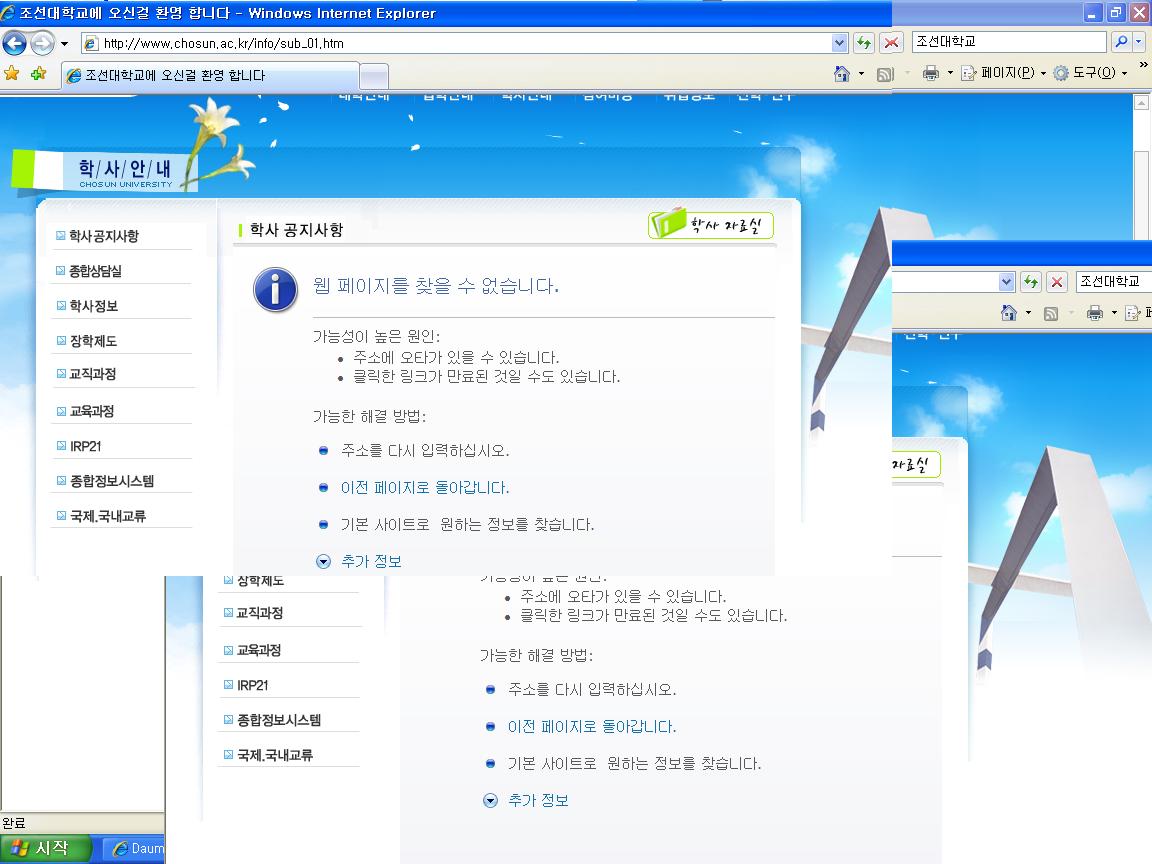This screenshot has height=864, width=1152.
Task: Click the red Stop X in background window copy
Action: pos(1057,282)
